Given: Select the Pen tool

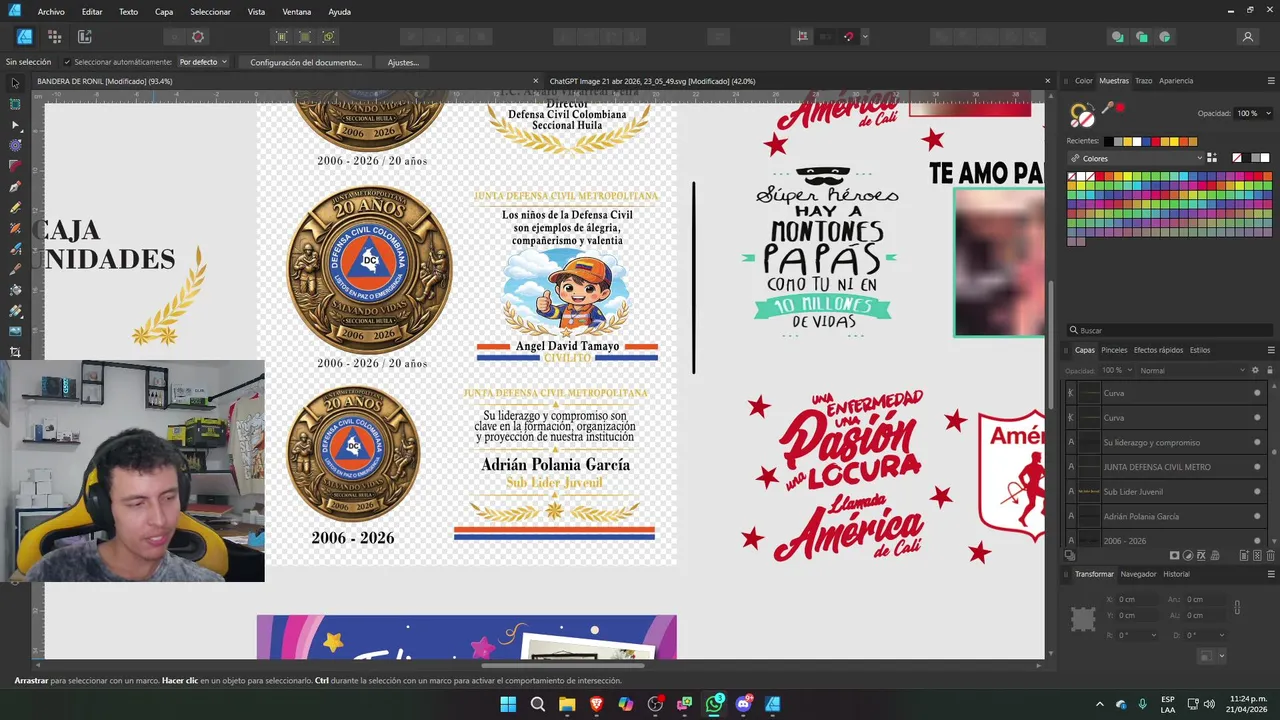Looking at the screenshot, I should [15, 187].
